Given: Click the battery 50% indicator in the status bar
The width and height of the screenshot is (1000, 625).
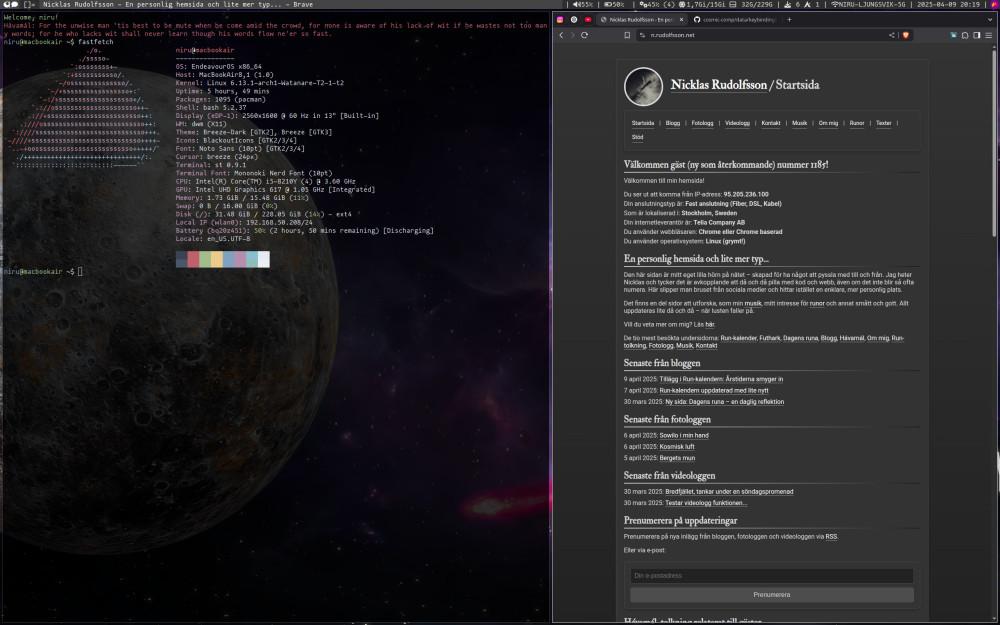Looking at the screenshot, I should coord(614,4).
